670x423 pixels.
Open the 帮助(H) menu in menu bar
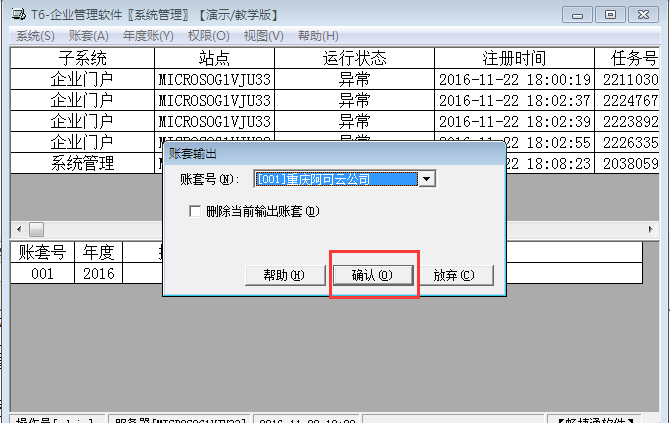tap(317, 36)
